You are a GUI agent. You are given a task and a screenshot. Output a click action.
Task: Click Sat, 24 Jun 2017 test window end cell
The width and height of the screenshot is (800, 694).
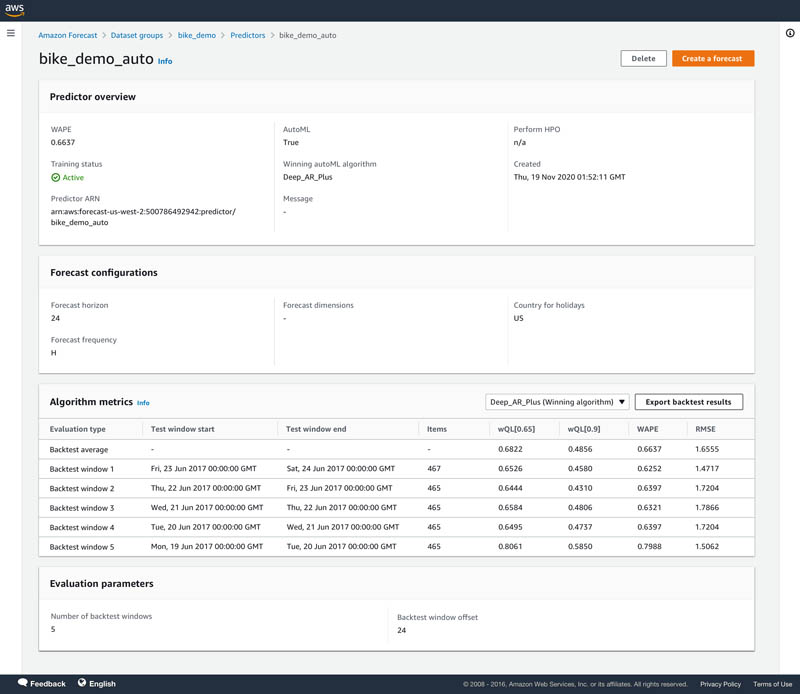click(341, 468)
